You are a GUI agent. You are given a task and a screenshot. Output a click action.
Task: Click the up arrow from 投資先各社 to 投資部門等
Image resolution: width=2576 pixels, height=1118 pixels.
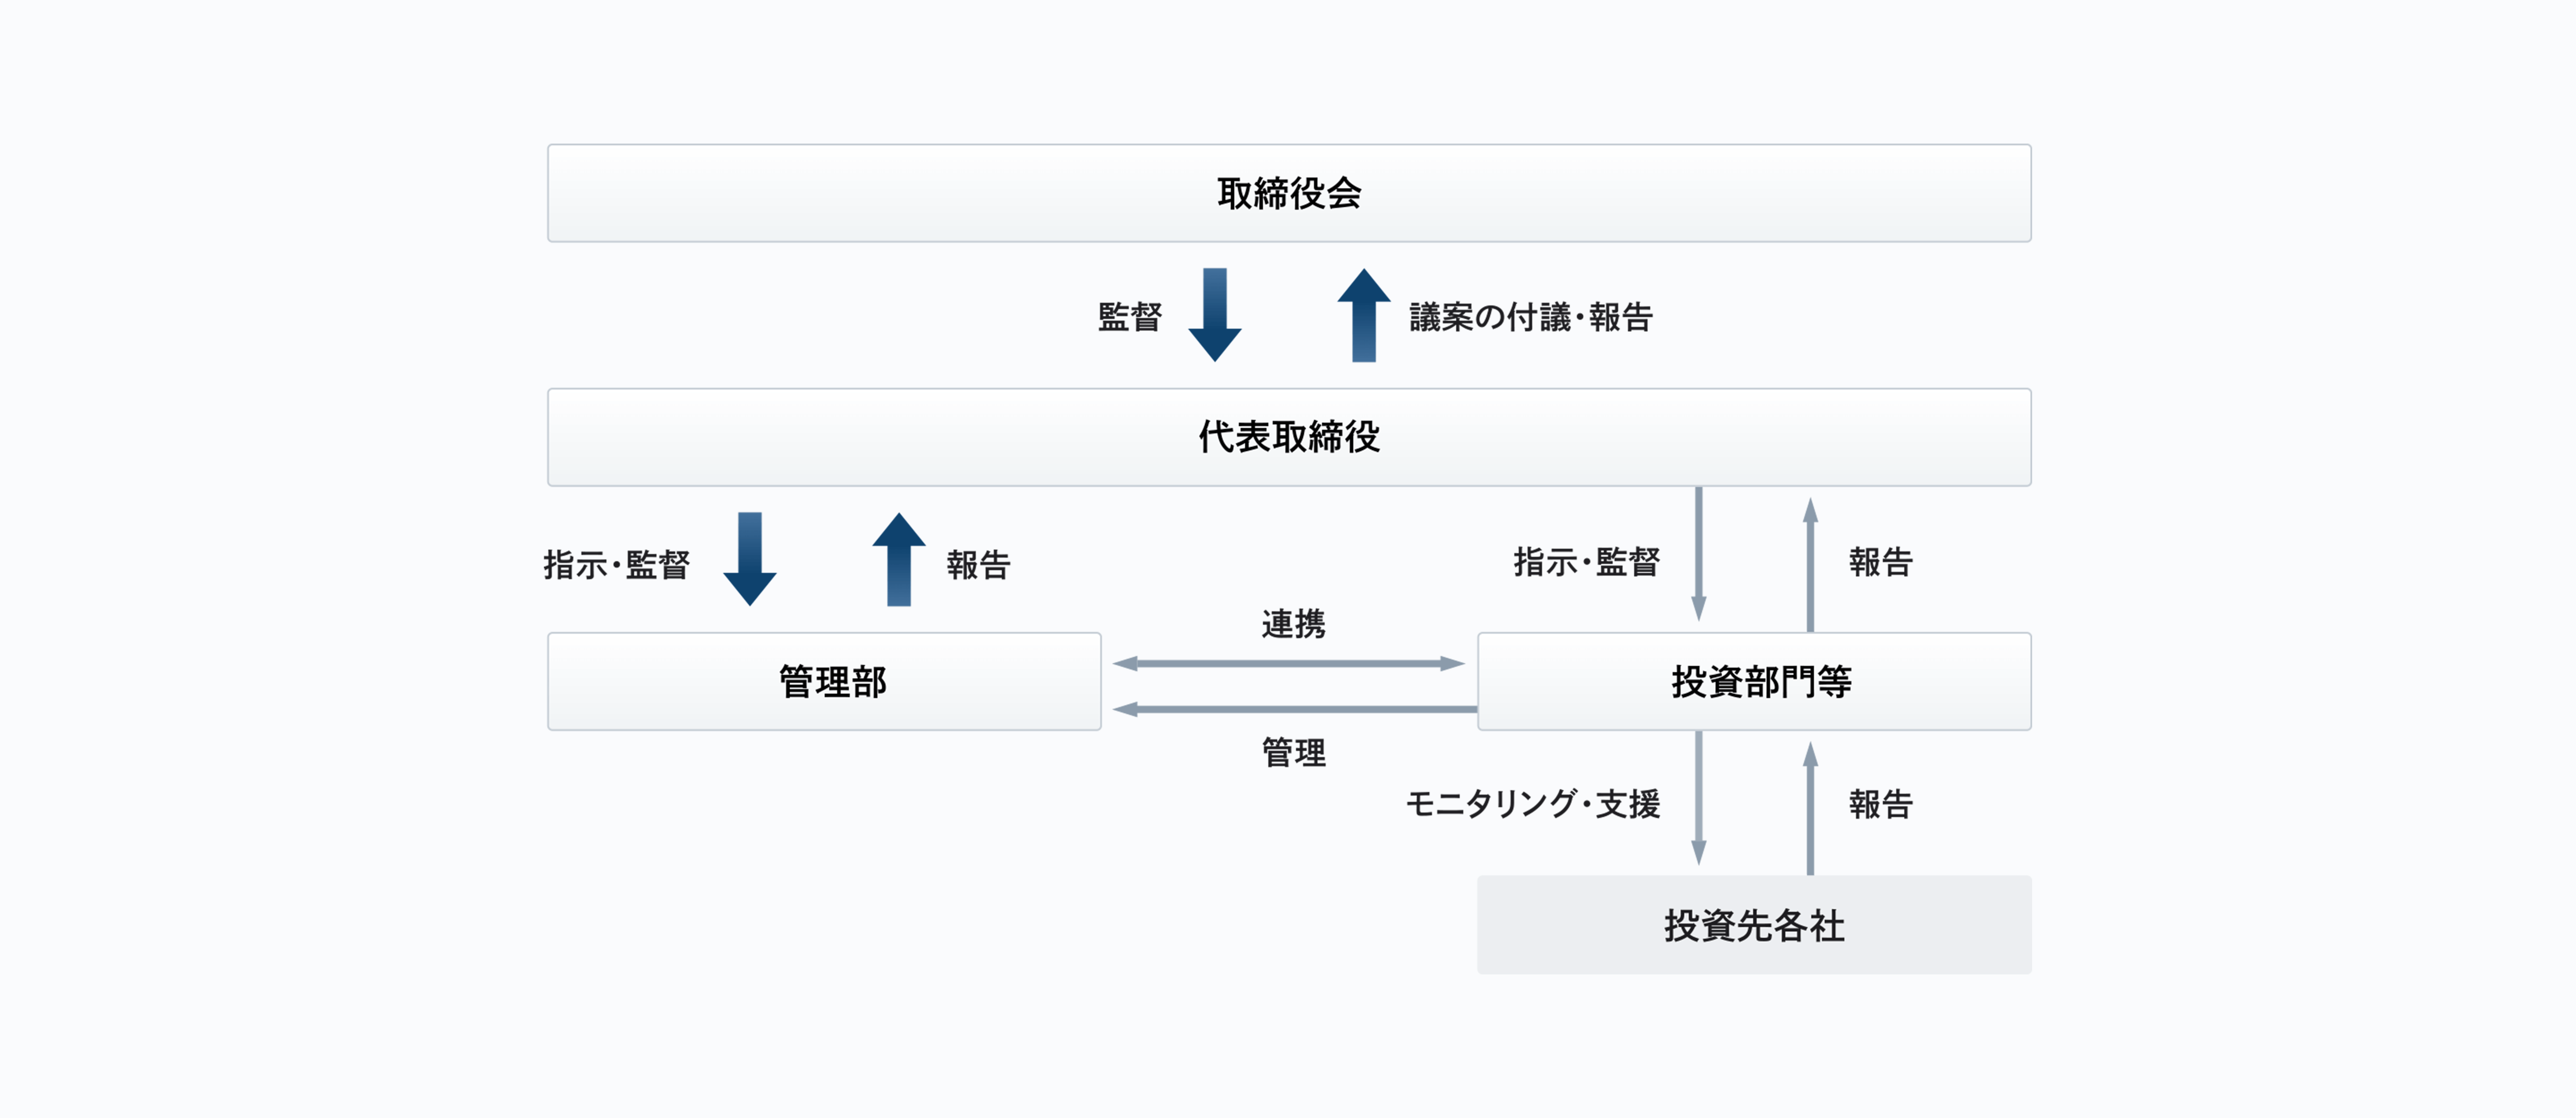1809,808
